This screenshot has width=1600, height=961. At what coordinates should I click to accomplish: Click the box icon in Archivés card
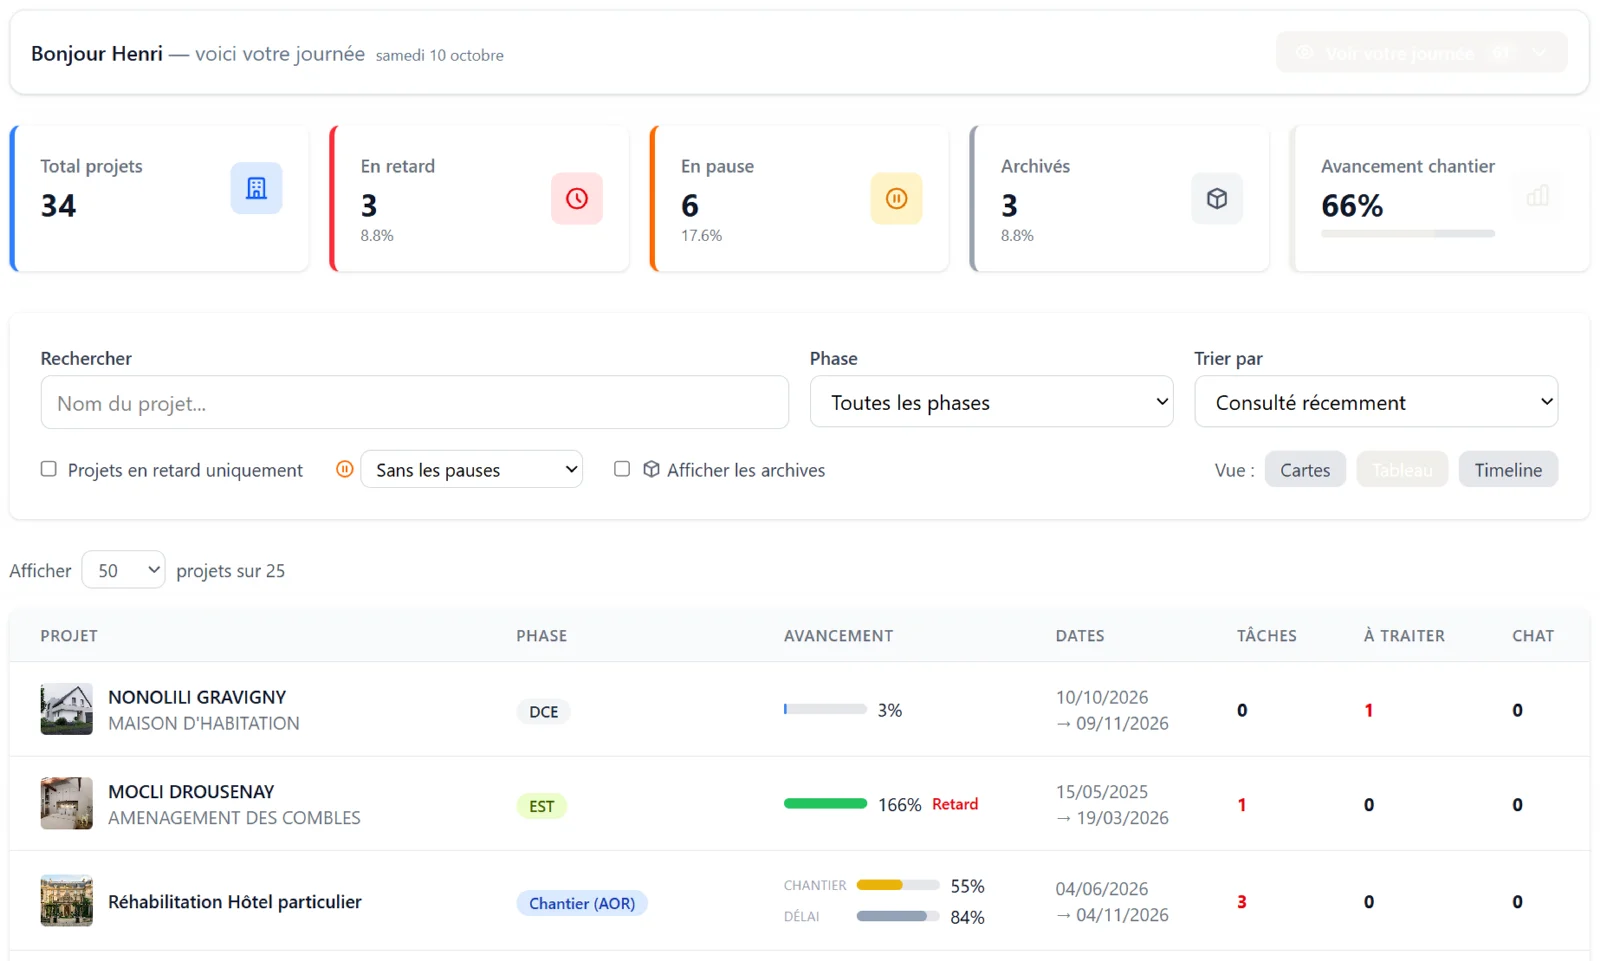pos(1217,198)
